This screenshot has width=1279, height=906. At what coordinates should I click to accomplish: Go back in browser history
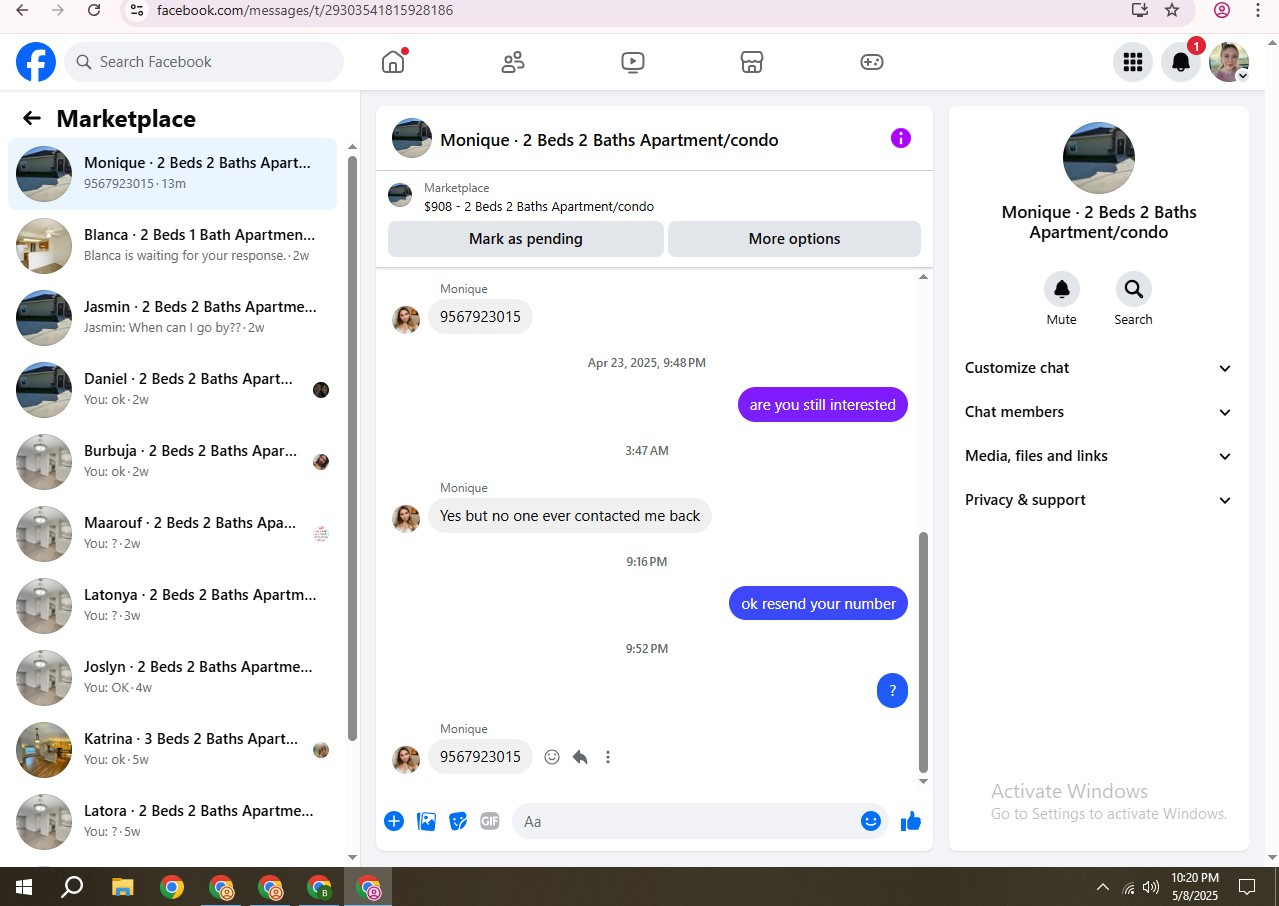pos(22,10)
